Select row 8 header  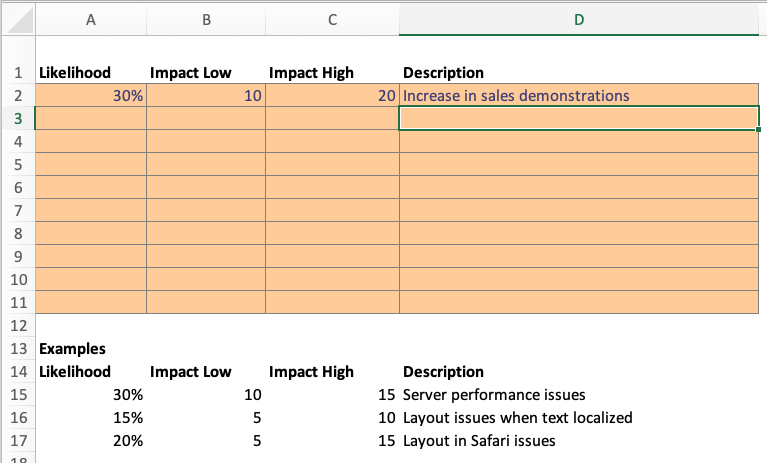(18, 233)
